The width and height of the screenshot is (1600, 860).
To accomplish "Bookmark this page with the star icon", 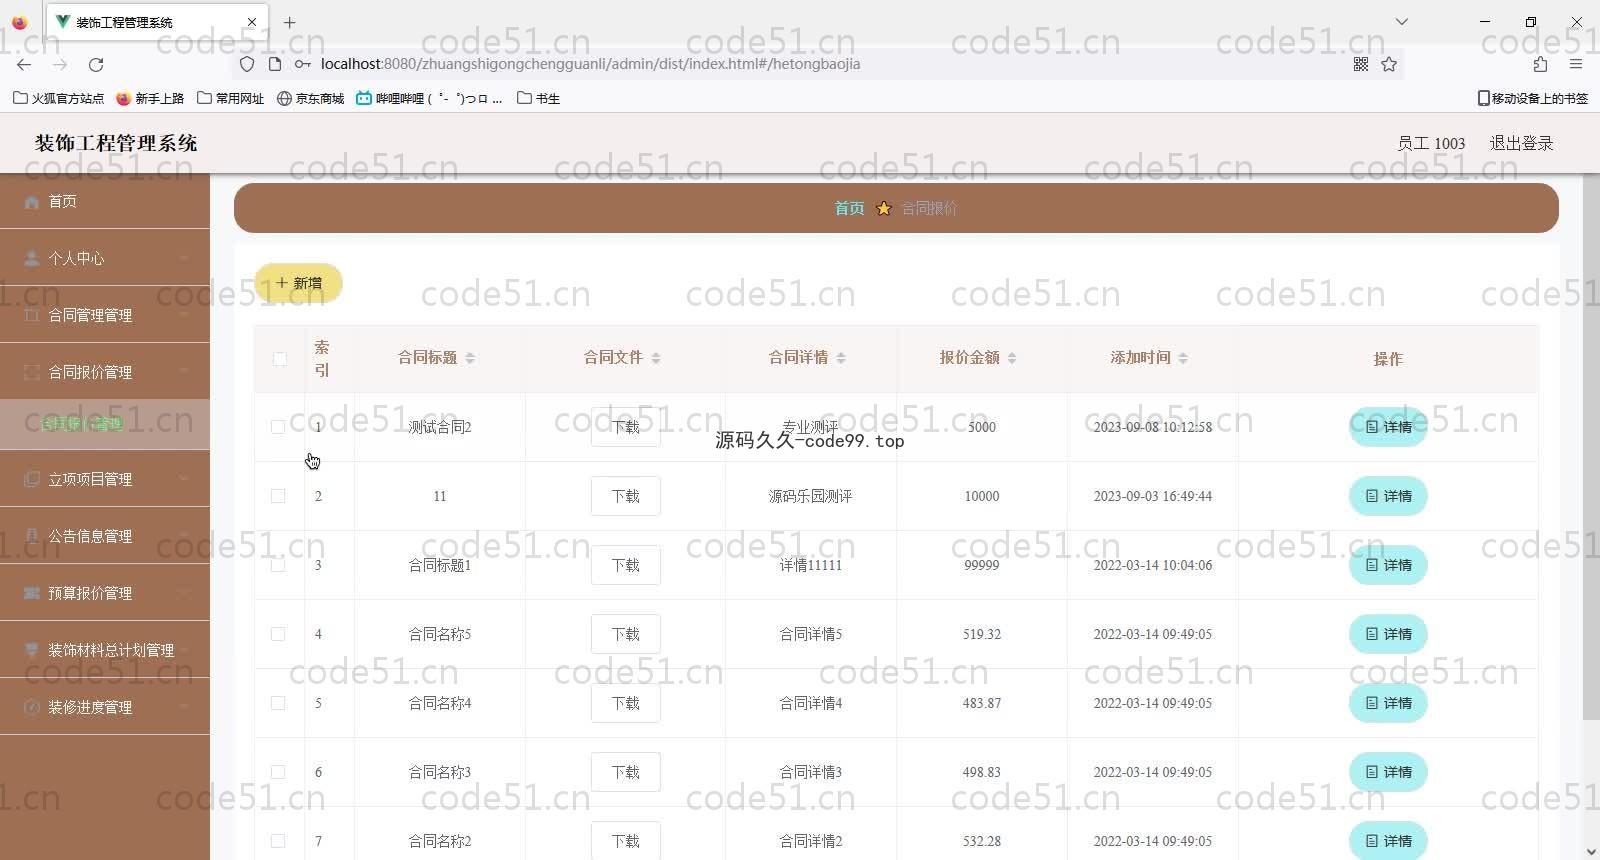I will (x=1389, y=64).
